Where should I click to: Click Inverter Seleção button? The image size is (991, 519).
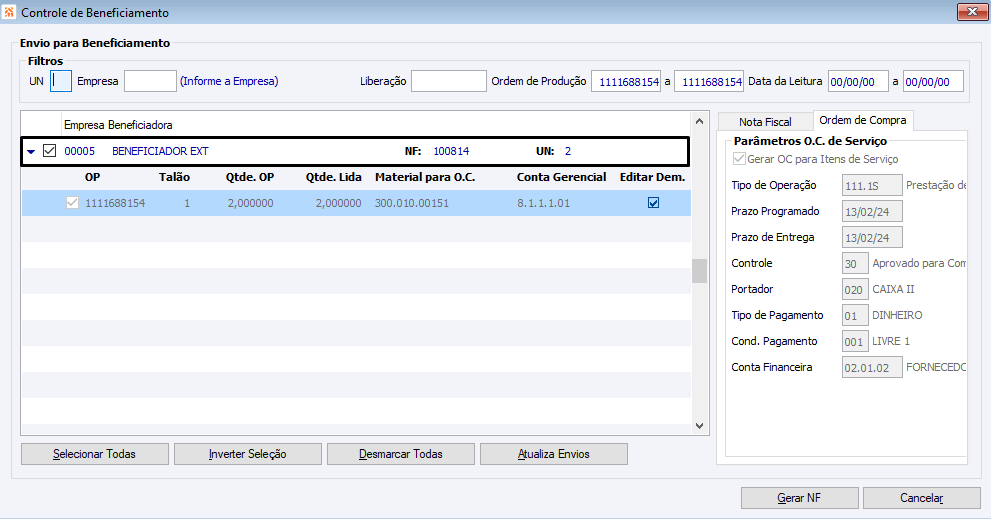click(x=248, y=454)
